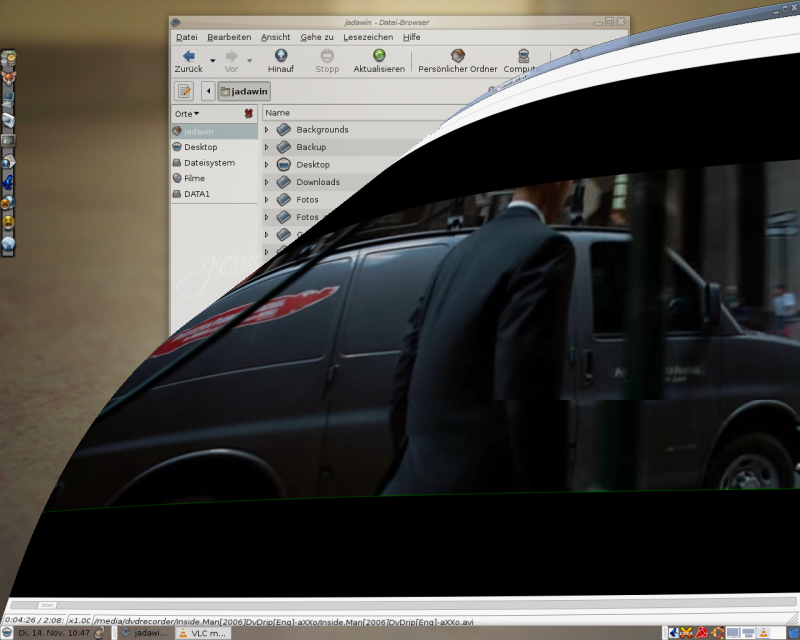Click the Downloads folder icon
This screenshot has width=800, height=640.
pyautogui.click(x=284, y=182)
